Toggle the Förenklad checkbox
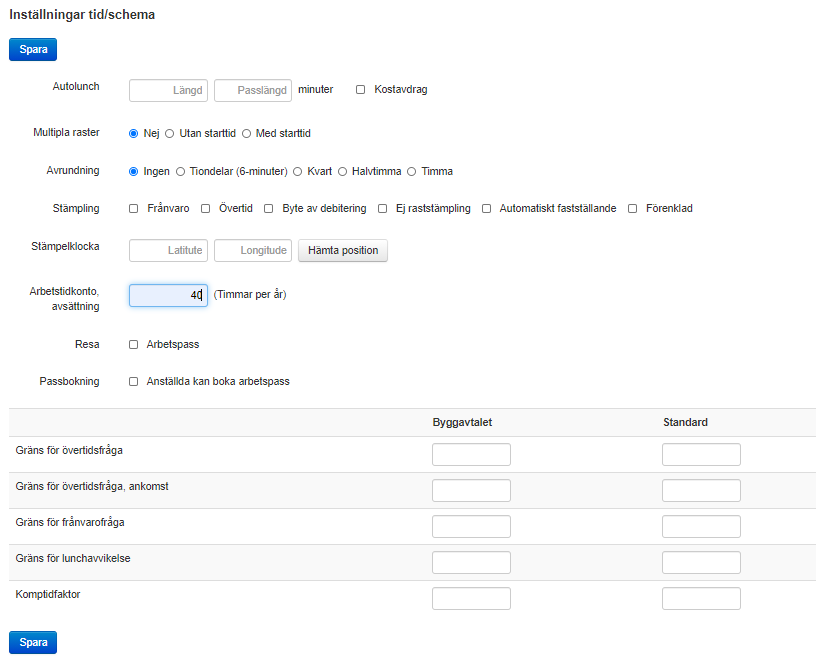 [632, 209]
